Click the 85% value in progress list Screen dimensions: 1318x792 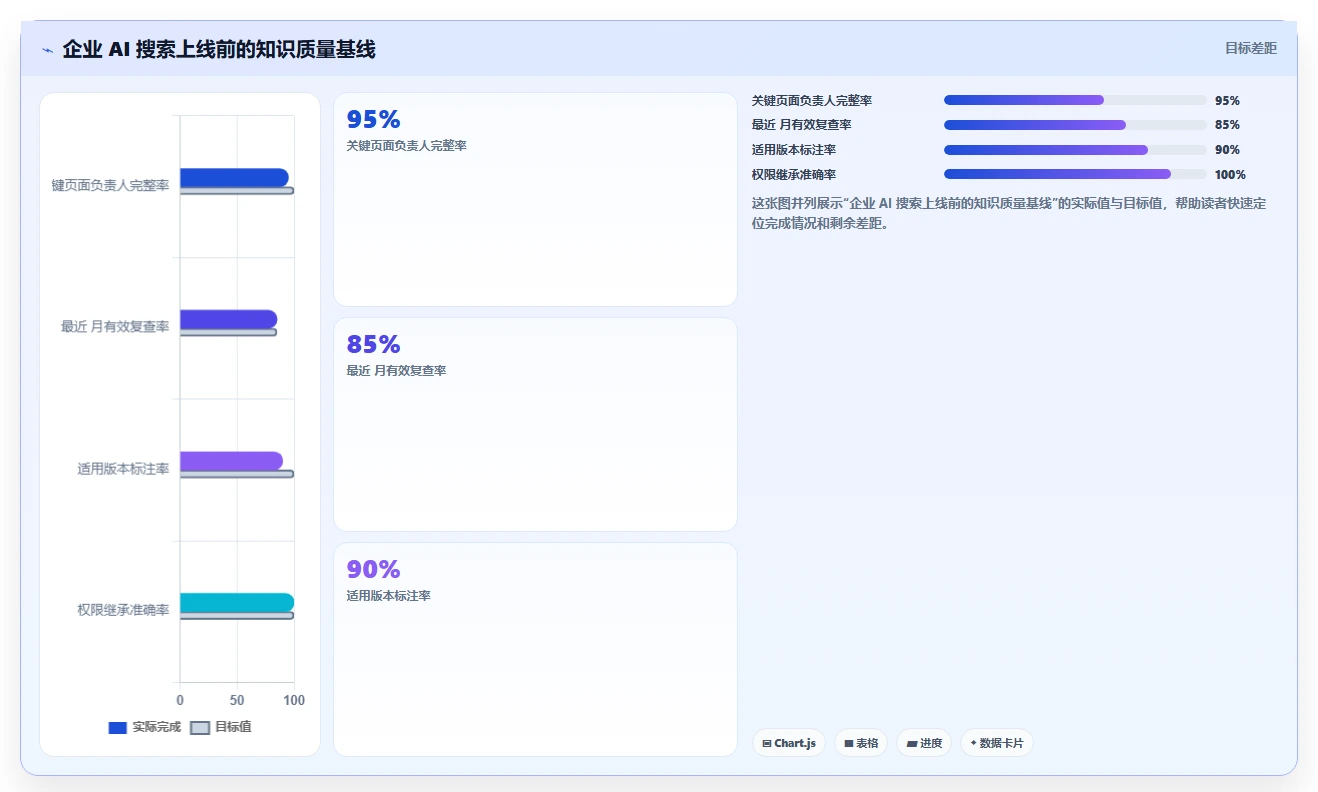click(1227, 125)
